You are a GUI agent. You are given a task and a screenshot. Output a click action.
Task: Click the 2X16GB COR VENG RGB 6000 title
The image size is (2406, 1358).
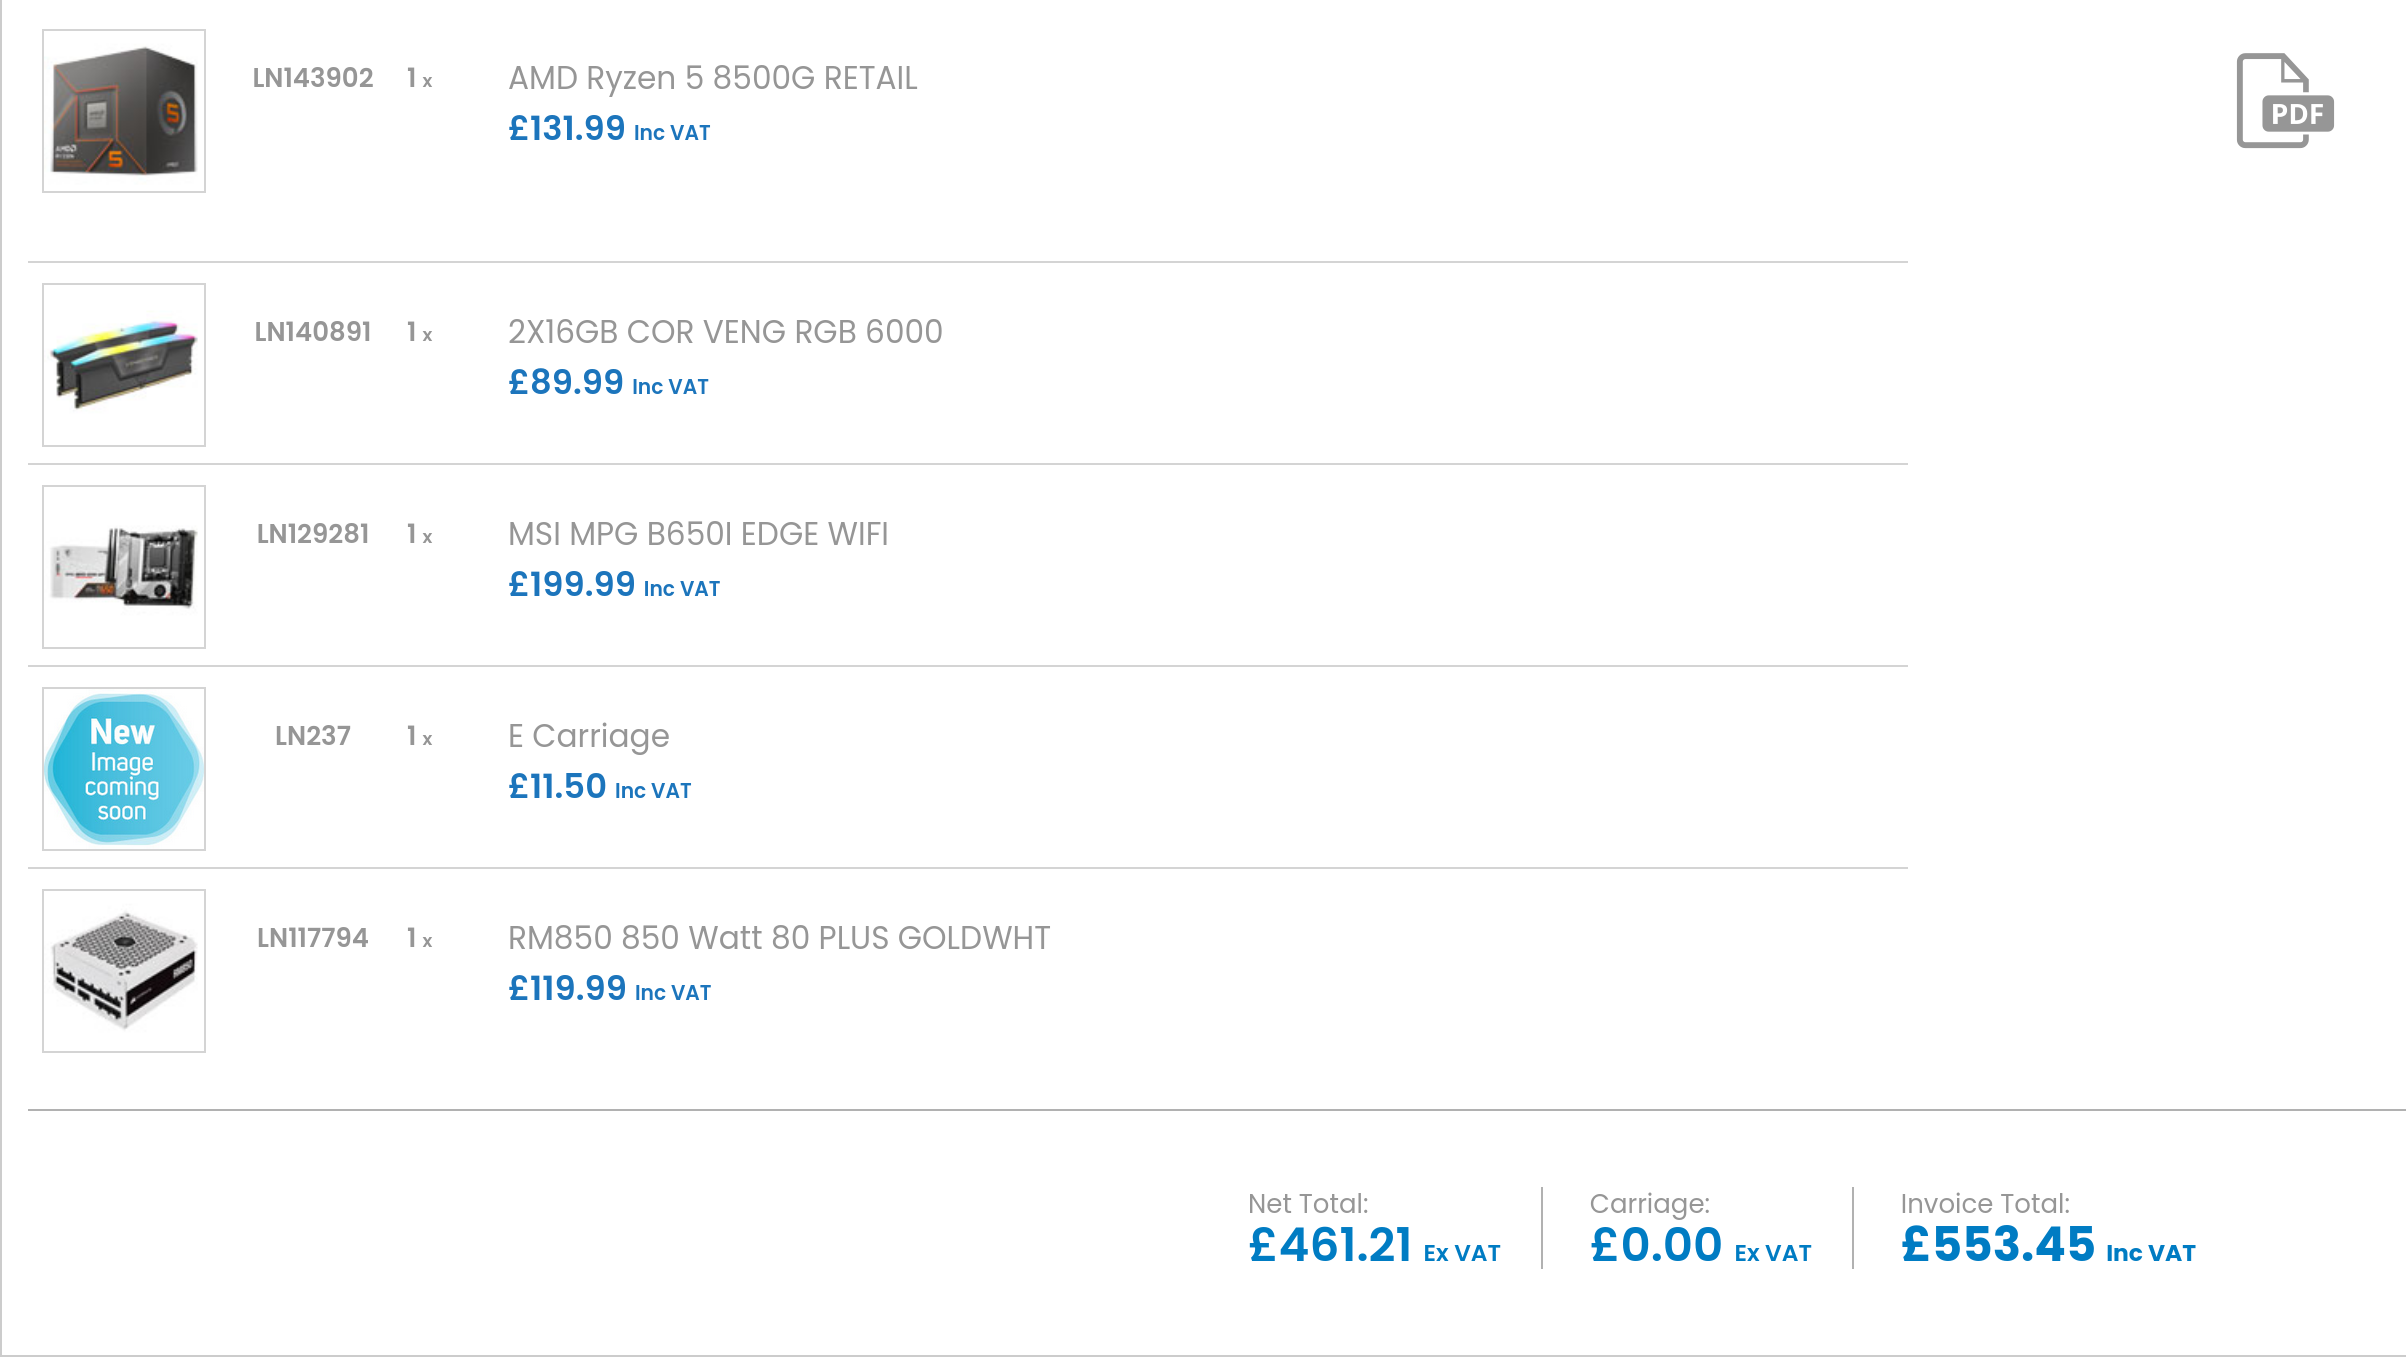tap(725, 332)
